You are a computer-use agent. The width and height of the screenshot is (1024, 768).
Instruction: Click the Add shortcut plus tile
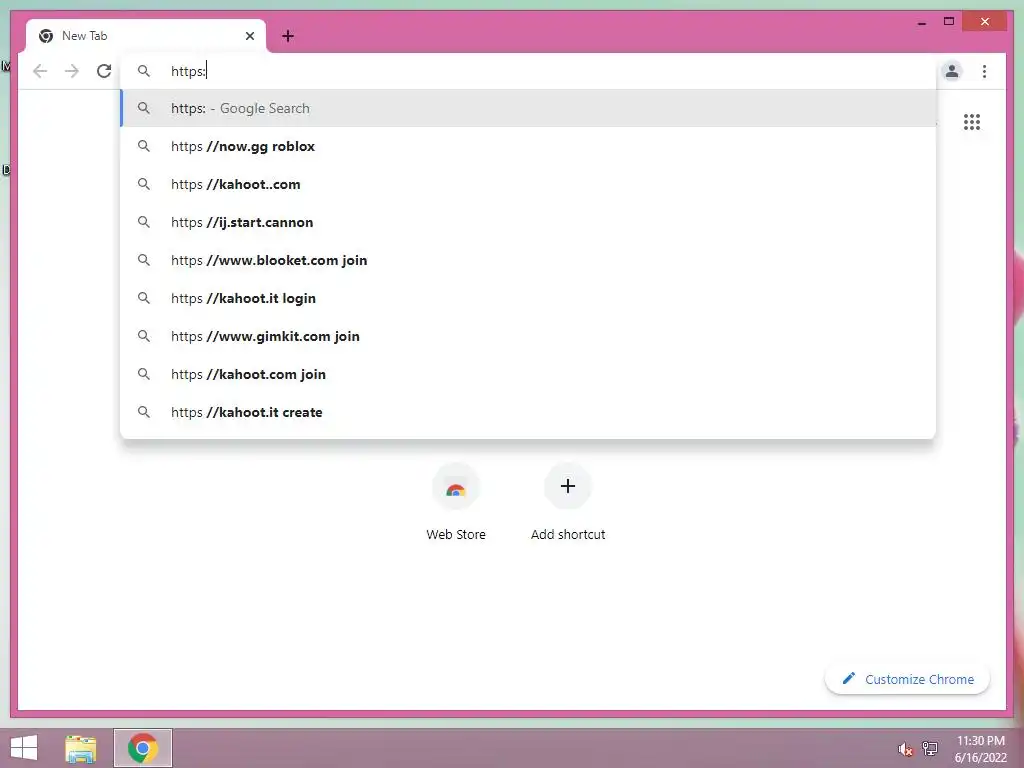568,502
